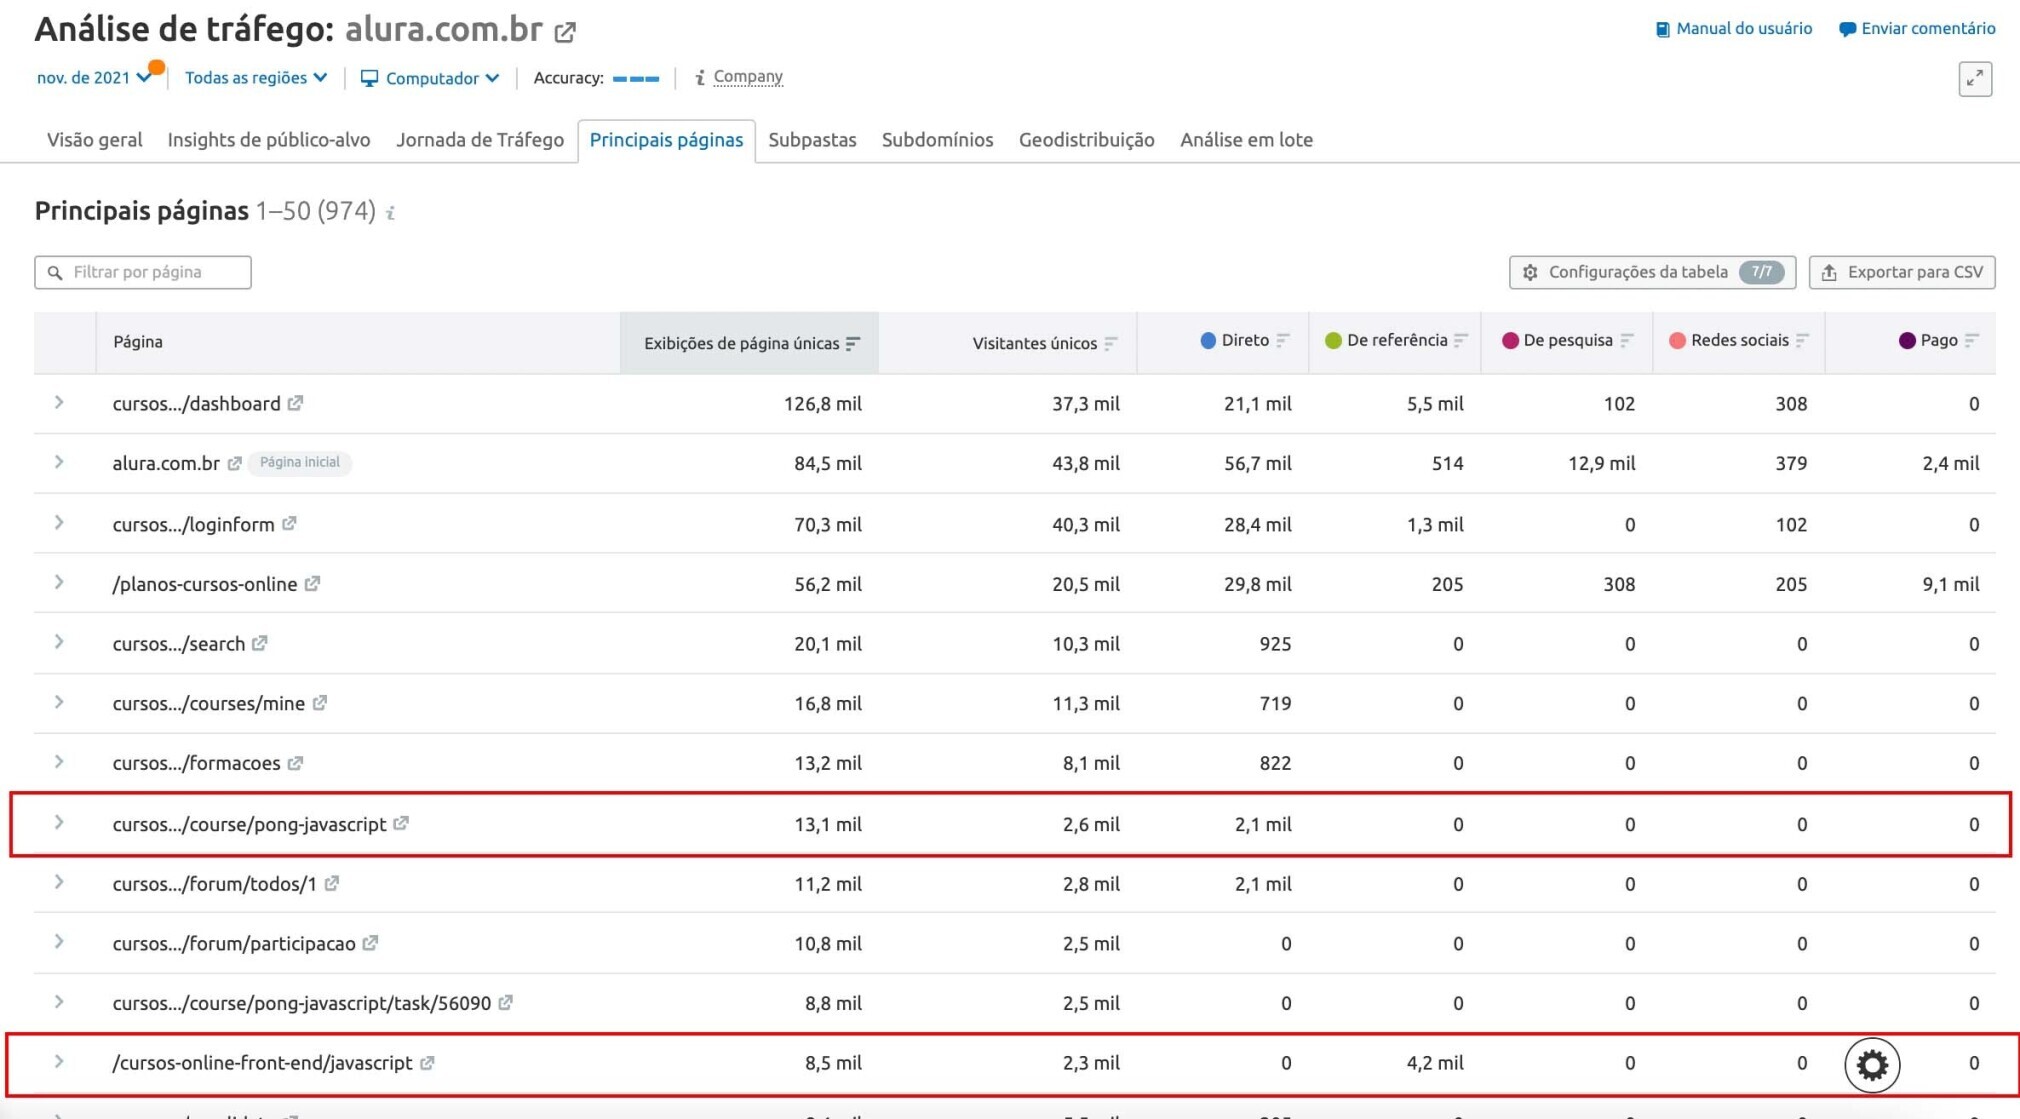This screenshot has width=2020, height=1119.
Task: Click the Filtrar por página field
Action: [x=143, y=272]
